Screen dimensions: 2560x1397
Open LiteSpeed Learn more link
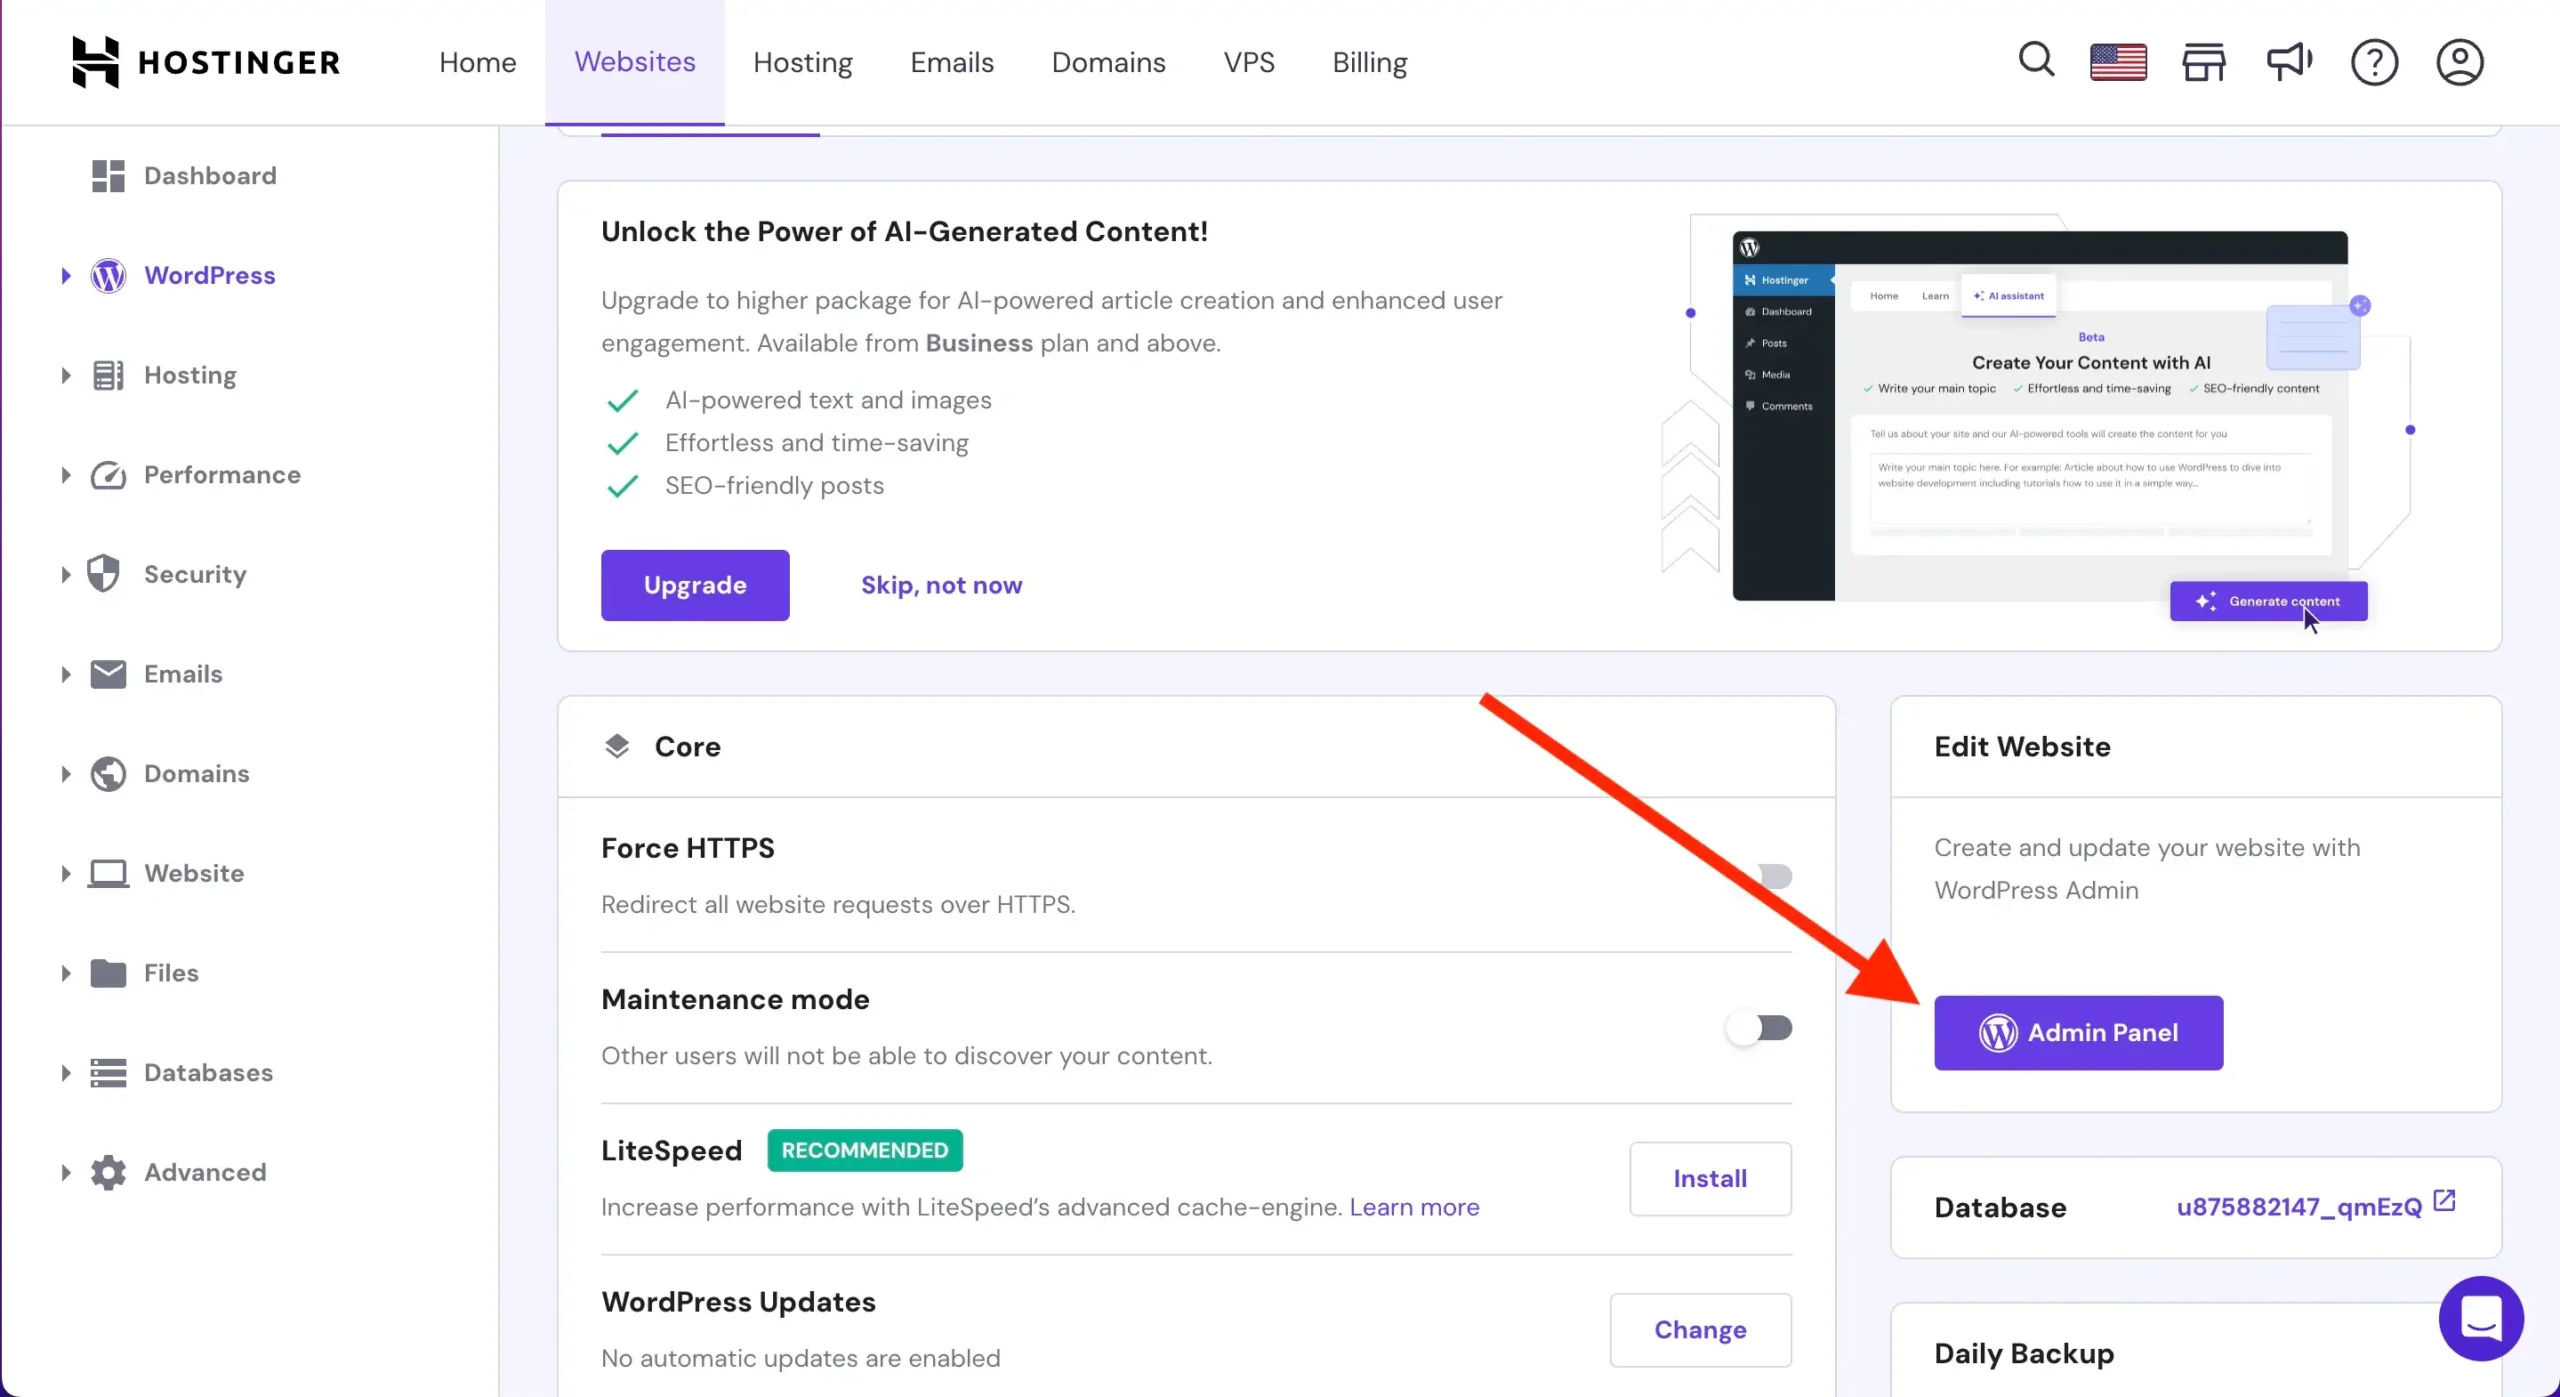click(1414, 1207)
